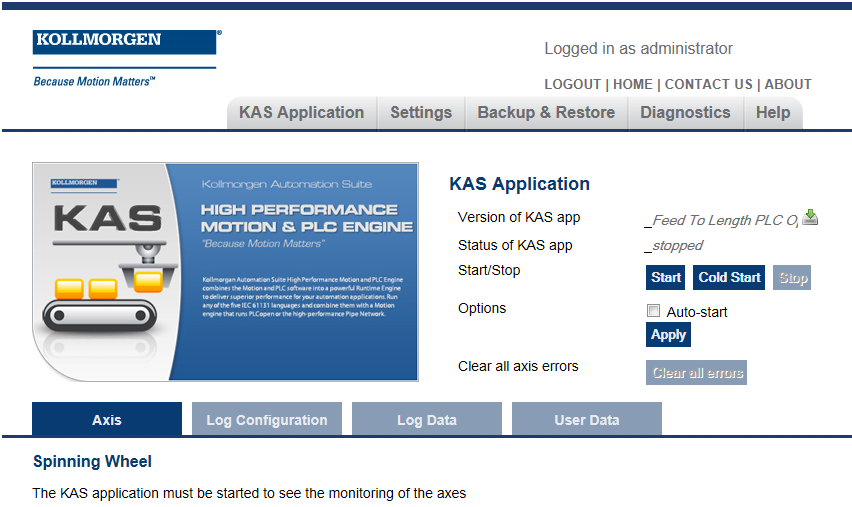
Task: Go to the HOME link
Action: (x=632, y=84)
